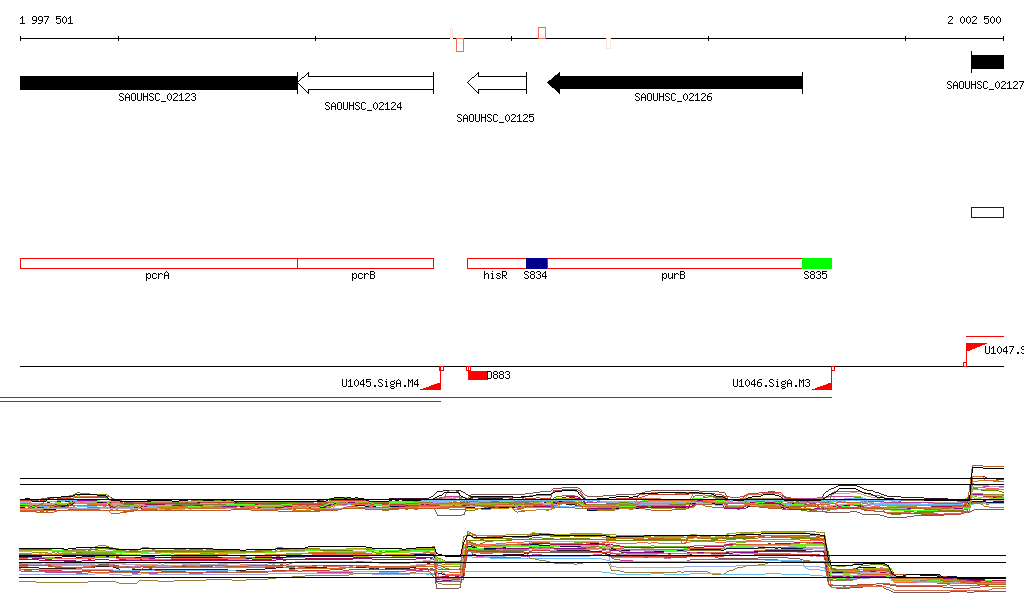The width and height of the screenshot is (1024, 611).
Task: Click the blue outlined rectangle feature
Action: [987, 213]
